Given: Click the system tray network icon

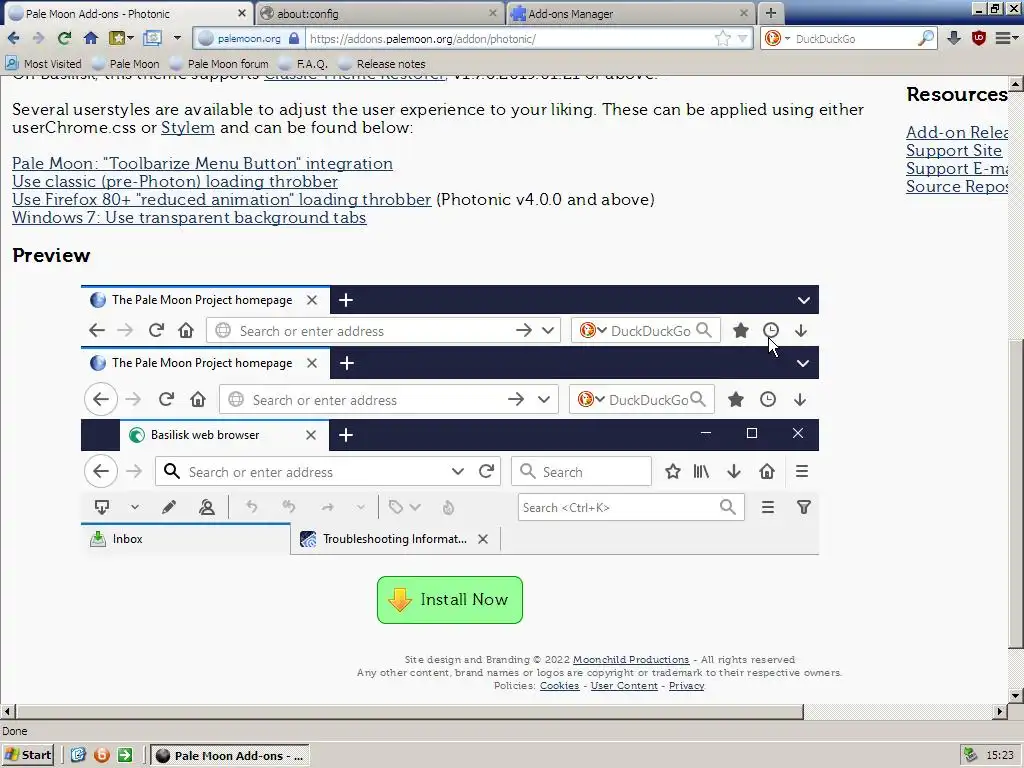Looking at the screenshot, I should 970,755.
